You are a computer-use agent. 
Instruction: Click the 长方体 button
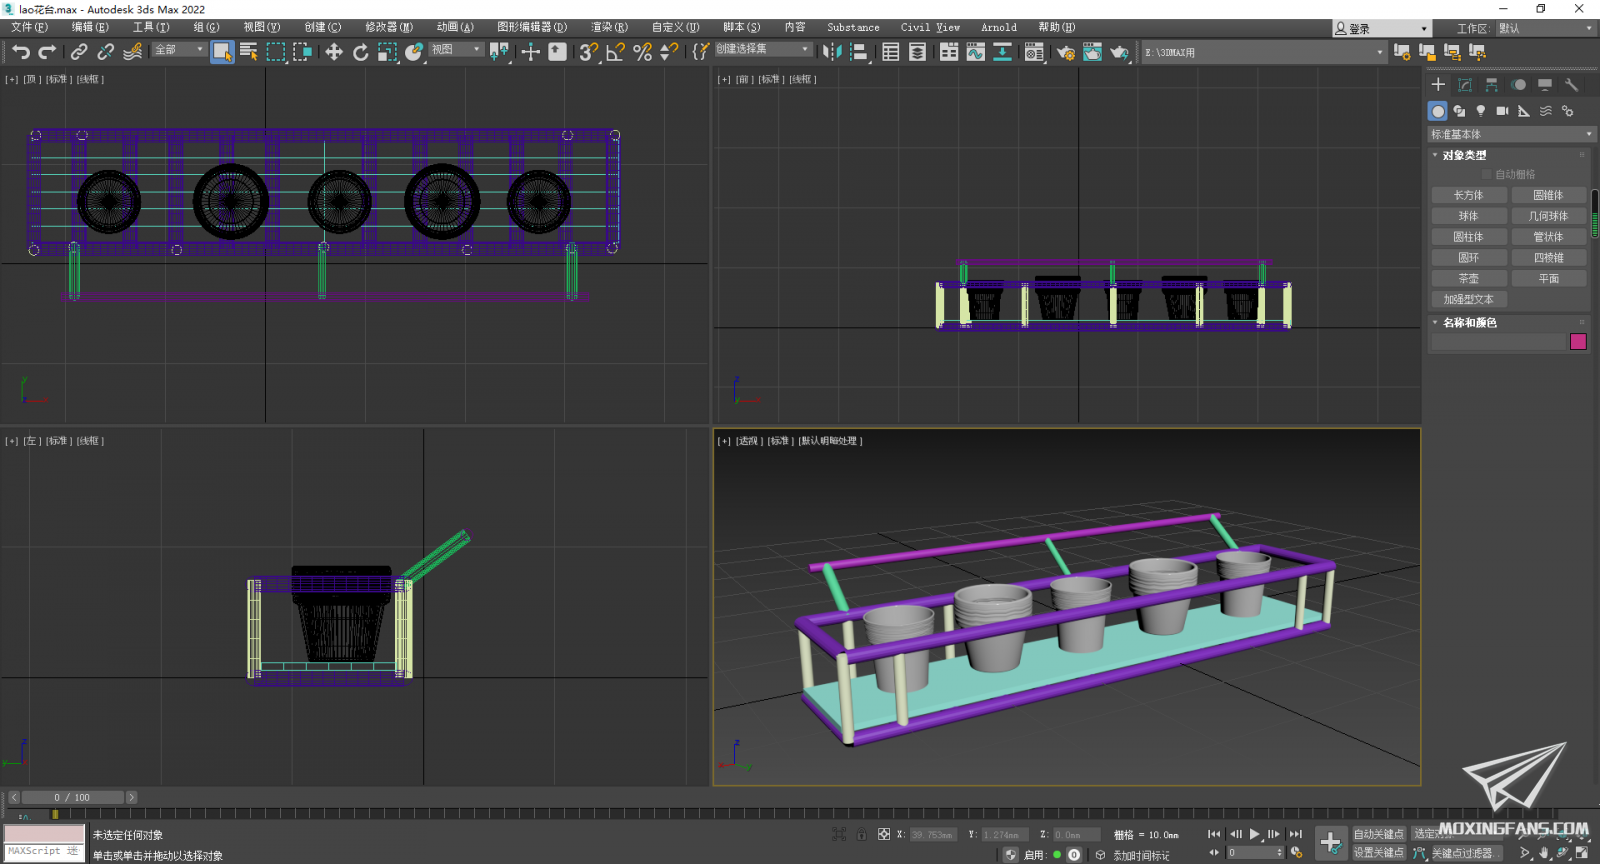tap(1468, 195)
